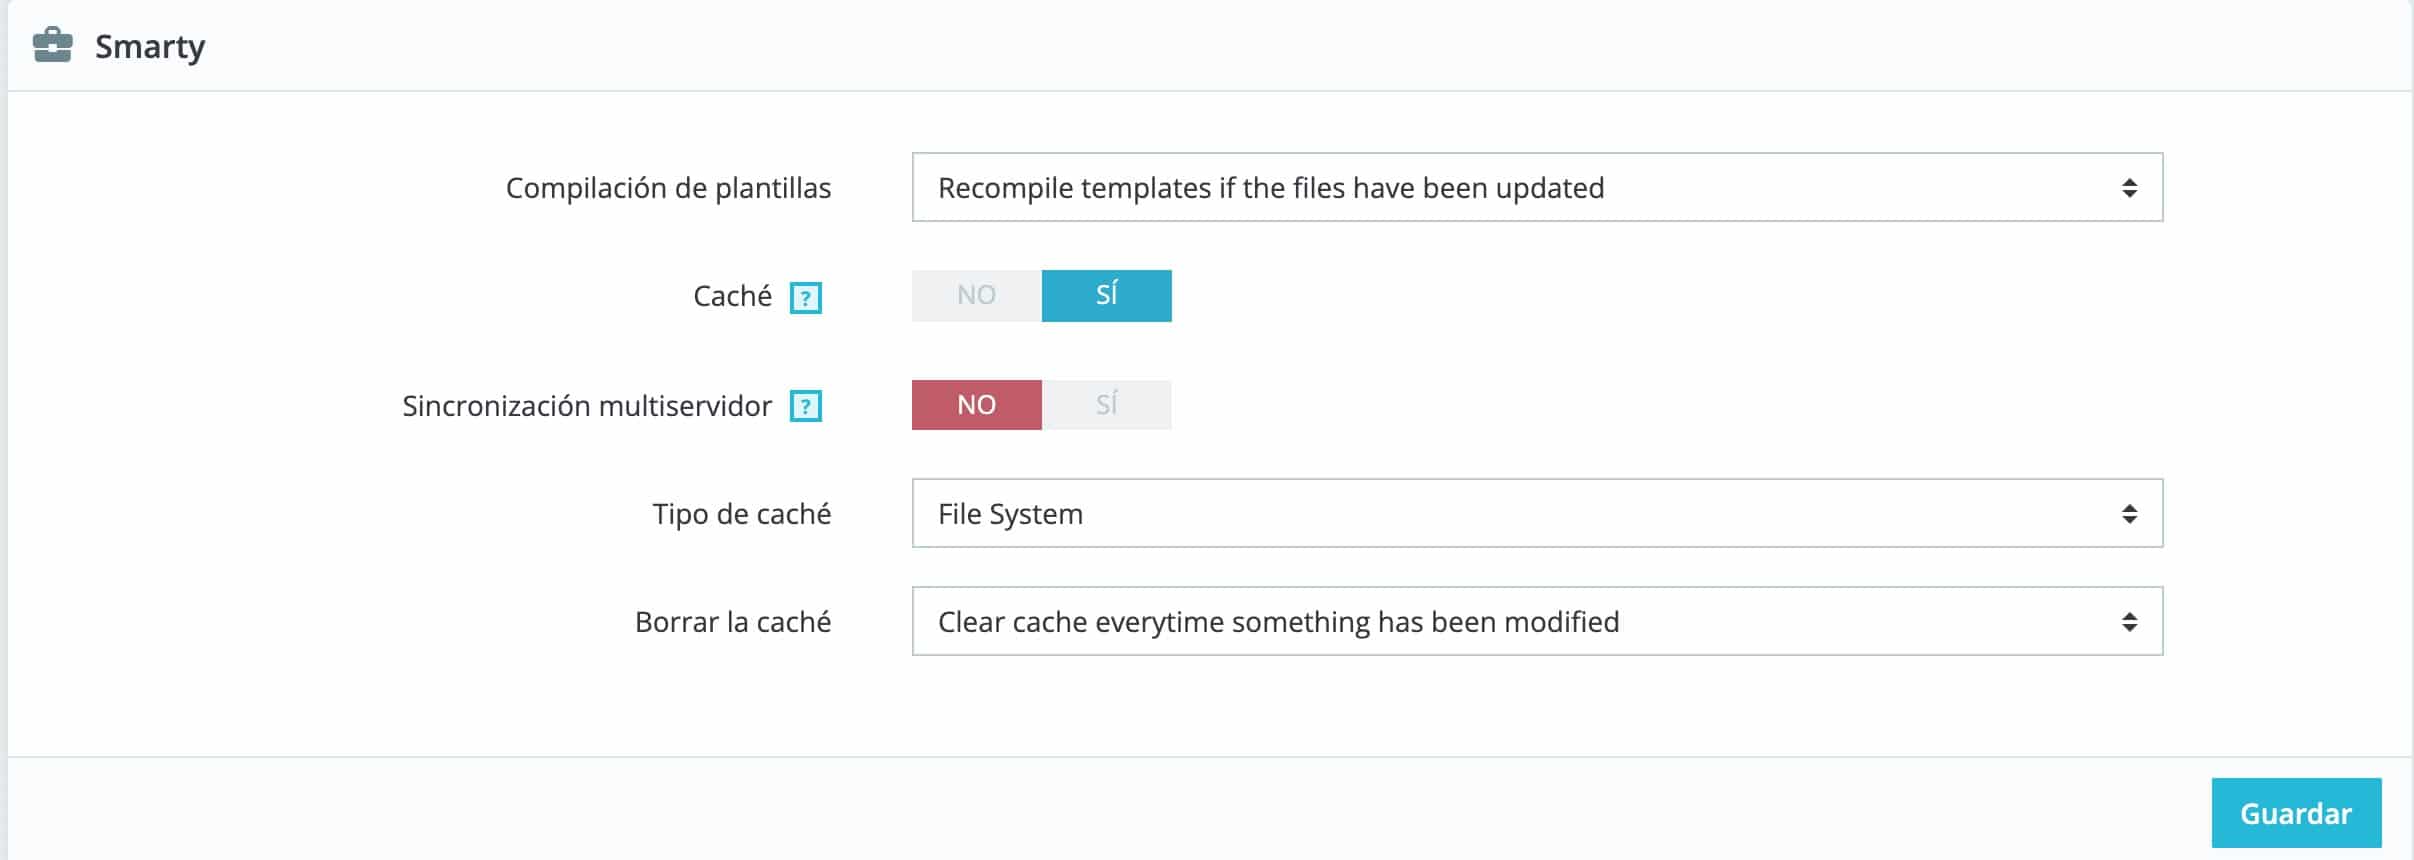
Task: Click the "Compilación de plantillas" label
Action: coord(668,188)
